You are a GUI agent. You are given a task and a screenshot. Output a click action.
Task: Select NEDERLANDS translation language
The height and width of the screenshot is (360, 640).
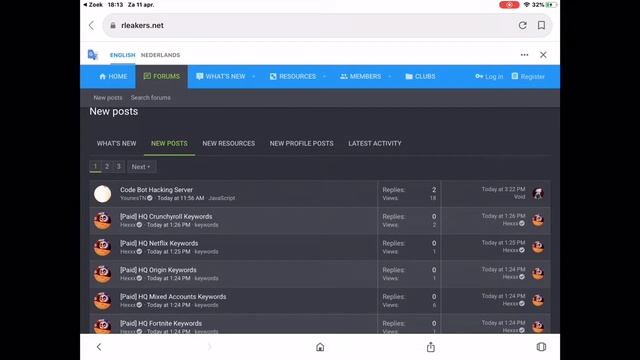160,55
